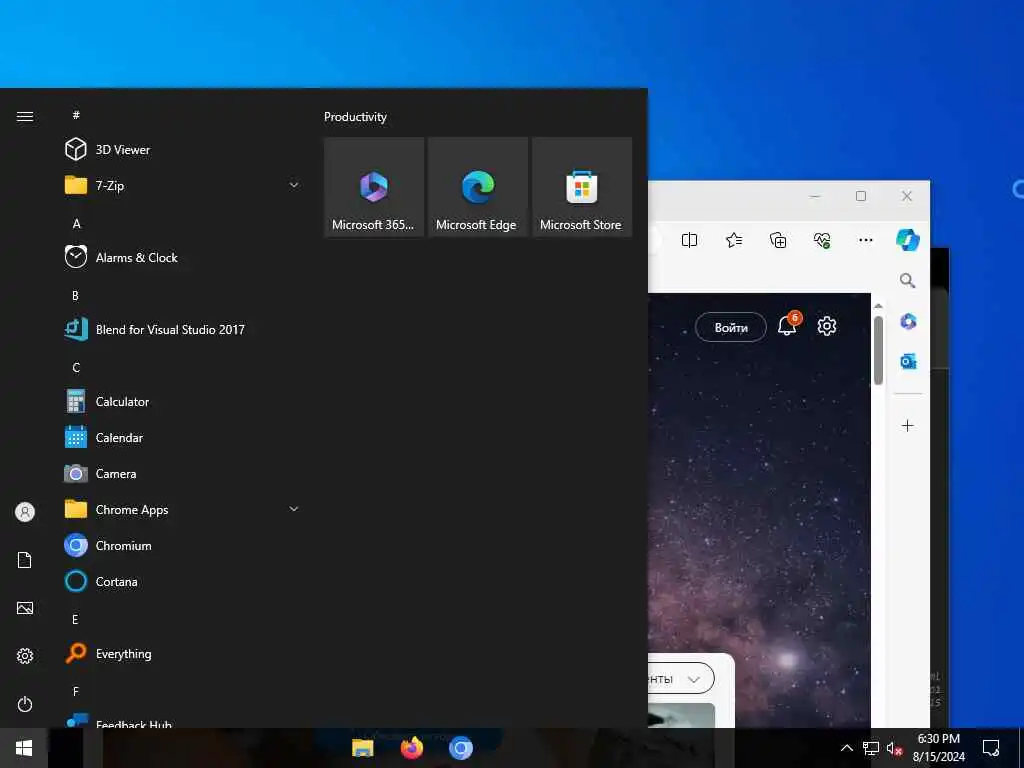Select the # letter header
This screenshot has height=768, width=1024.
pos(76,115)
